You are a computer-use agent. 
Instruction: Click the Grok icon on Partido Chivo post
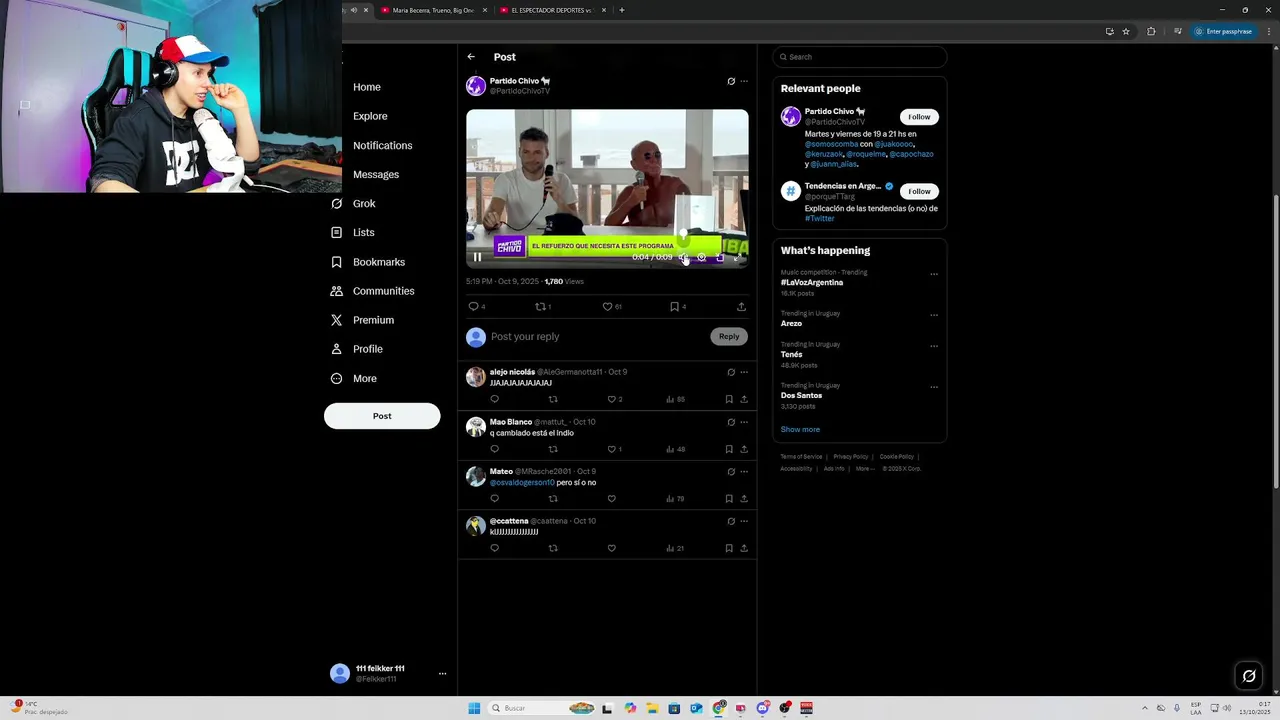tap(731, 81)
